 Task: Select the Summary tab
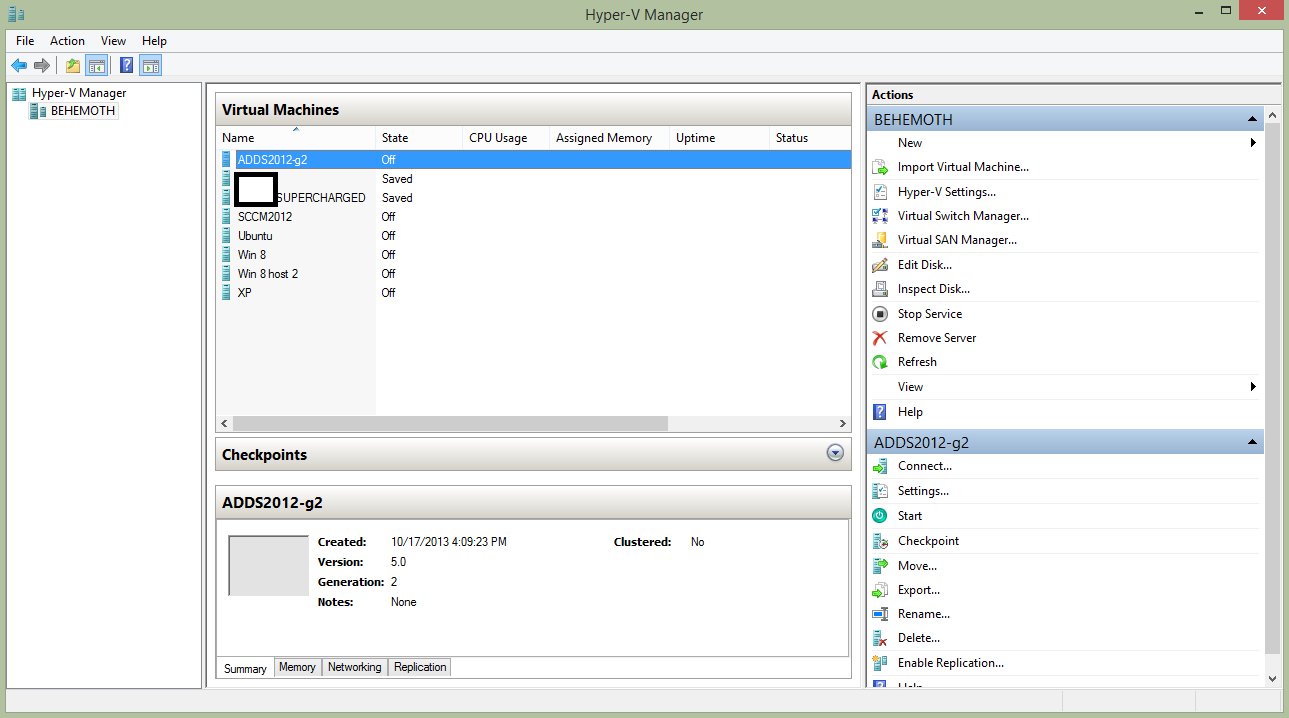tap(245, 668)
